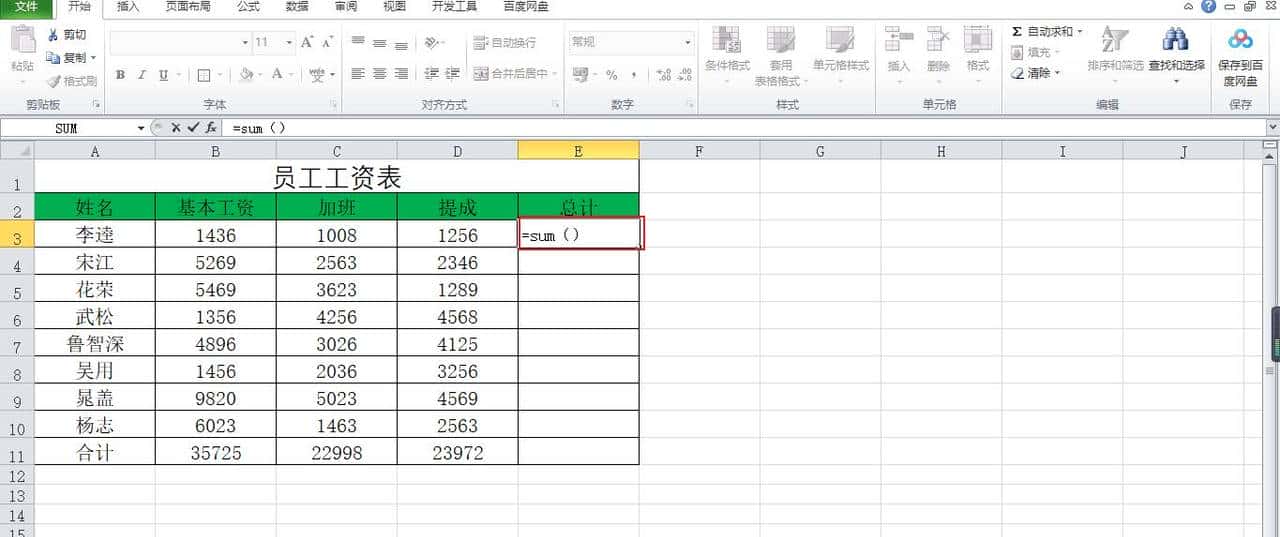
Task: Switch to the Developer (开发工具) tab
Action: click(x=454, y=7)
